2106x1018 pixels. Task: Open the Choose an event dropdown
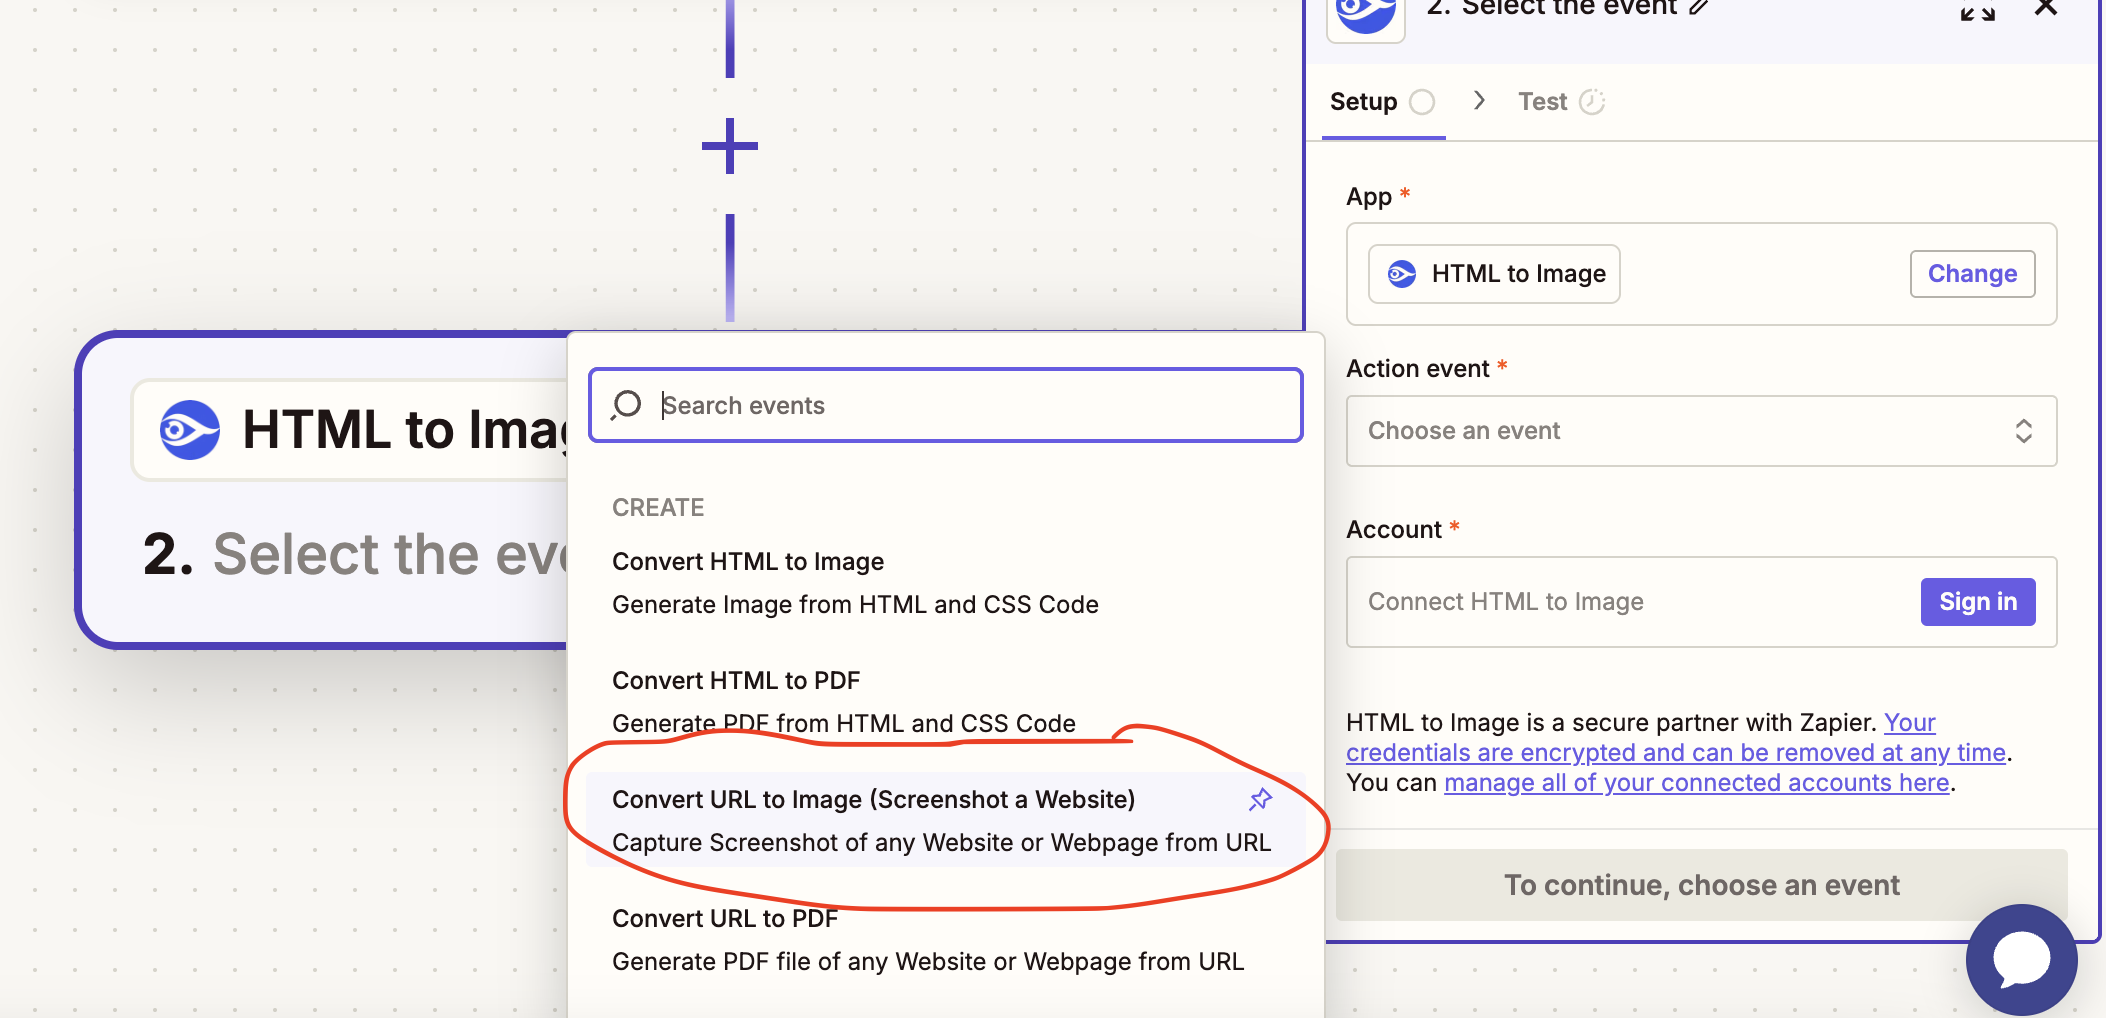[1700, 431]
